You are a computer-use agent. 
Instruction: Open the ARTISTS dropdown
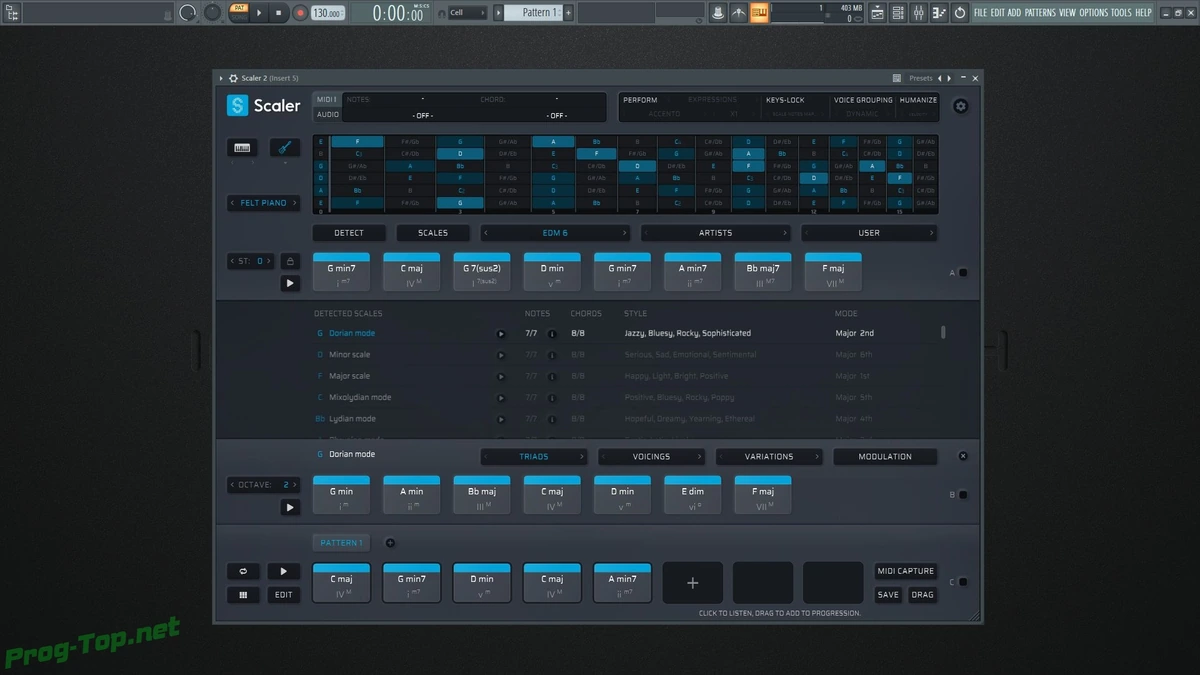point(715,233)
